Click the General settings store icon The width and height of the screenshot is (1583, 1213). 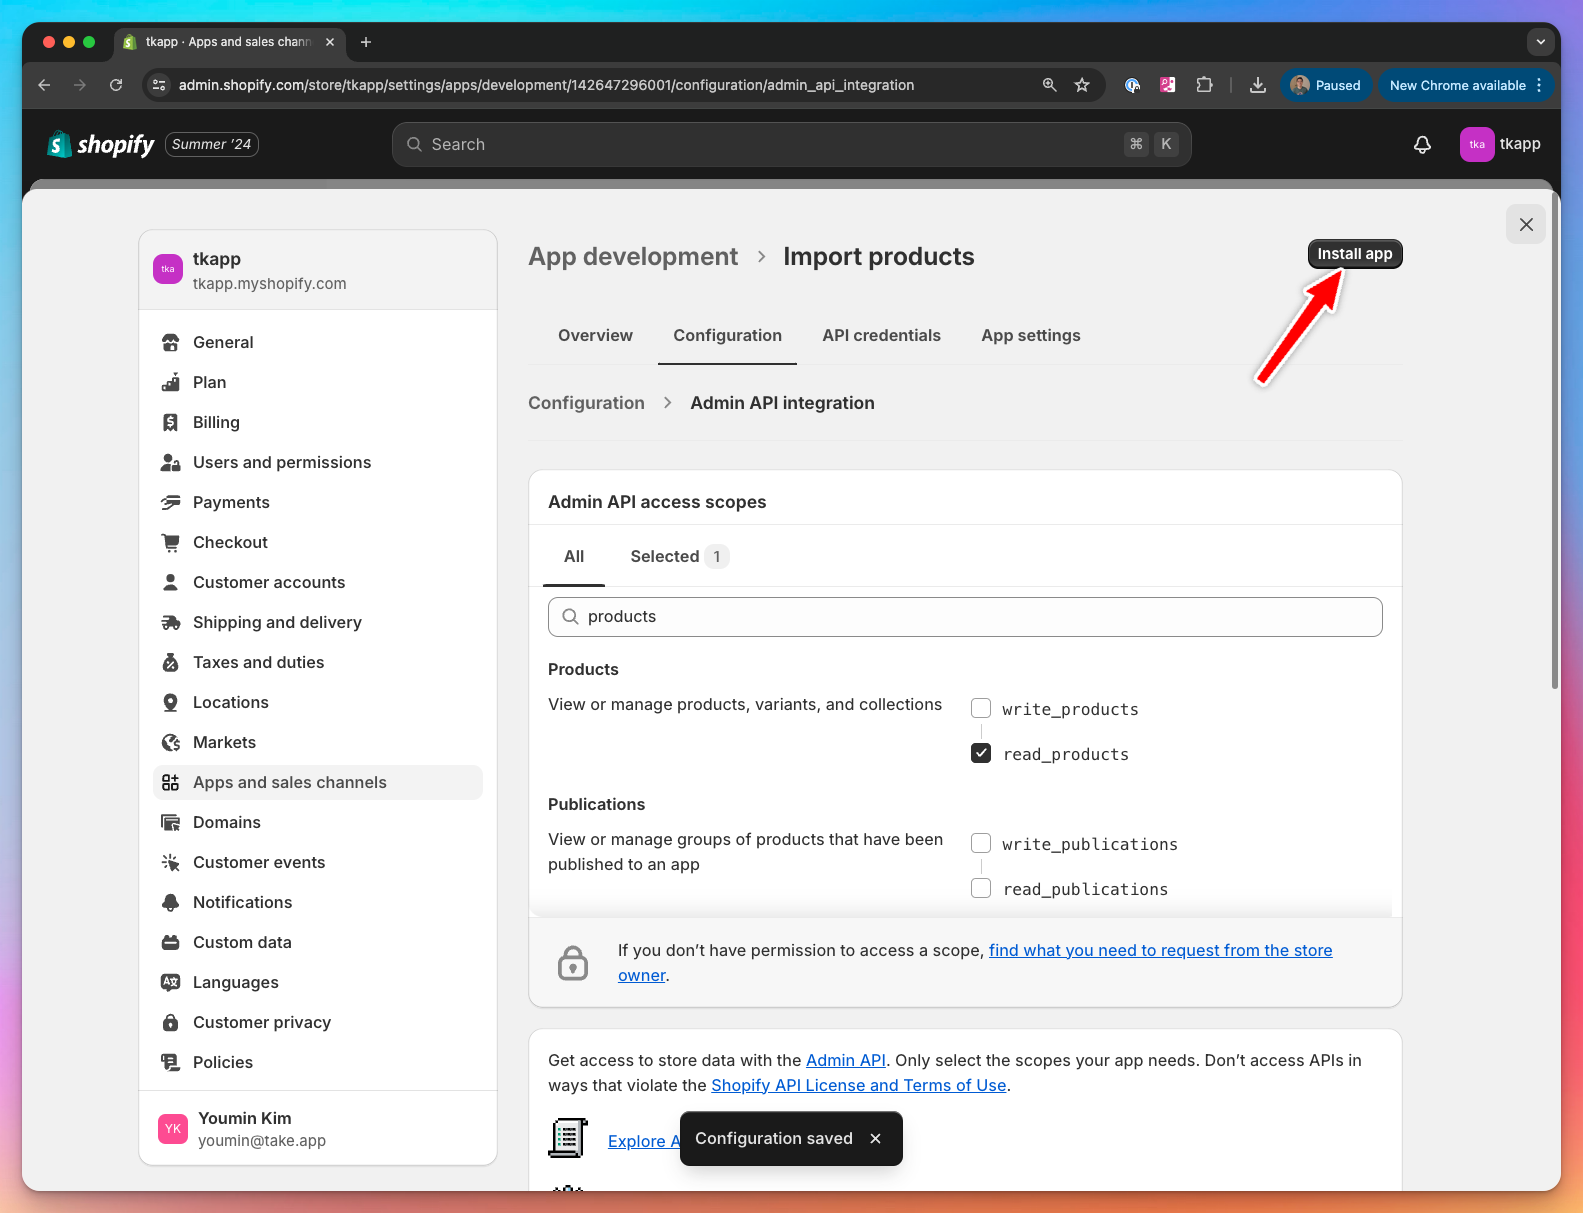171,342
